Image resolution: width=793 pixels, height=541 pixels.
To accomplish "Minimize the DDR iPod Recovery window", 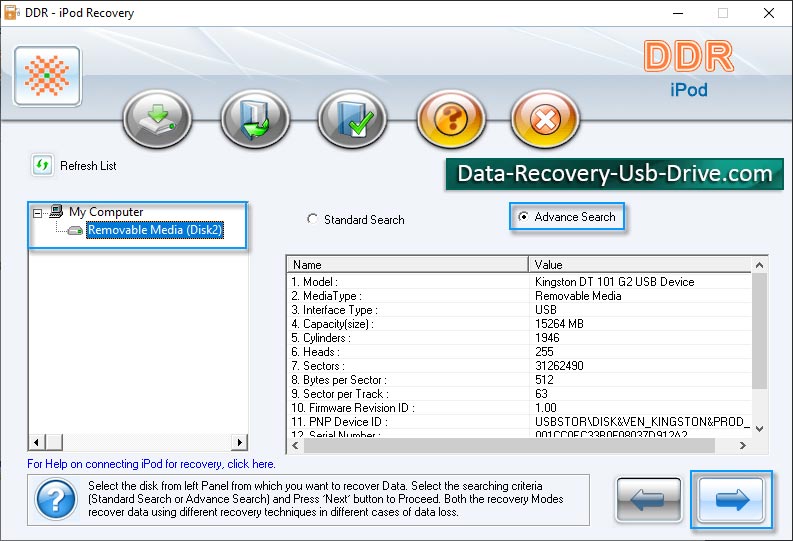I will [x=678, y=13].
